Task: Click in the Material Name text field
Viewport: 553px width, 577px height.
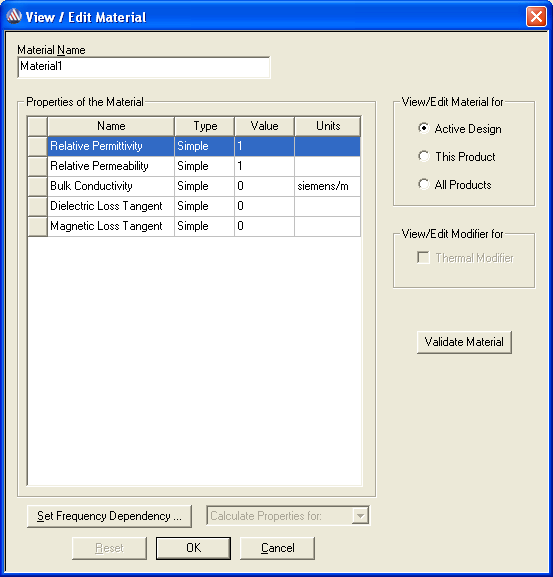Action: tap(144, 67)
